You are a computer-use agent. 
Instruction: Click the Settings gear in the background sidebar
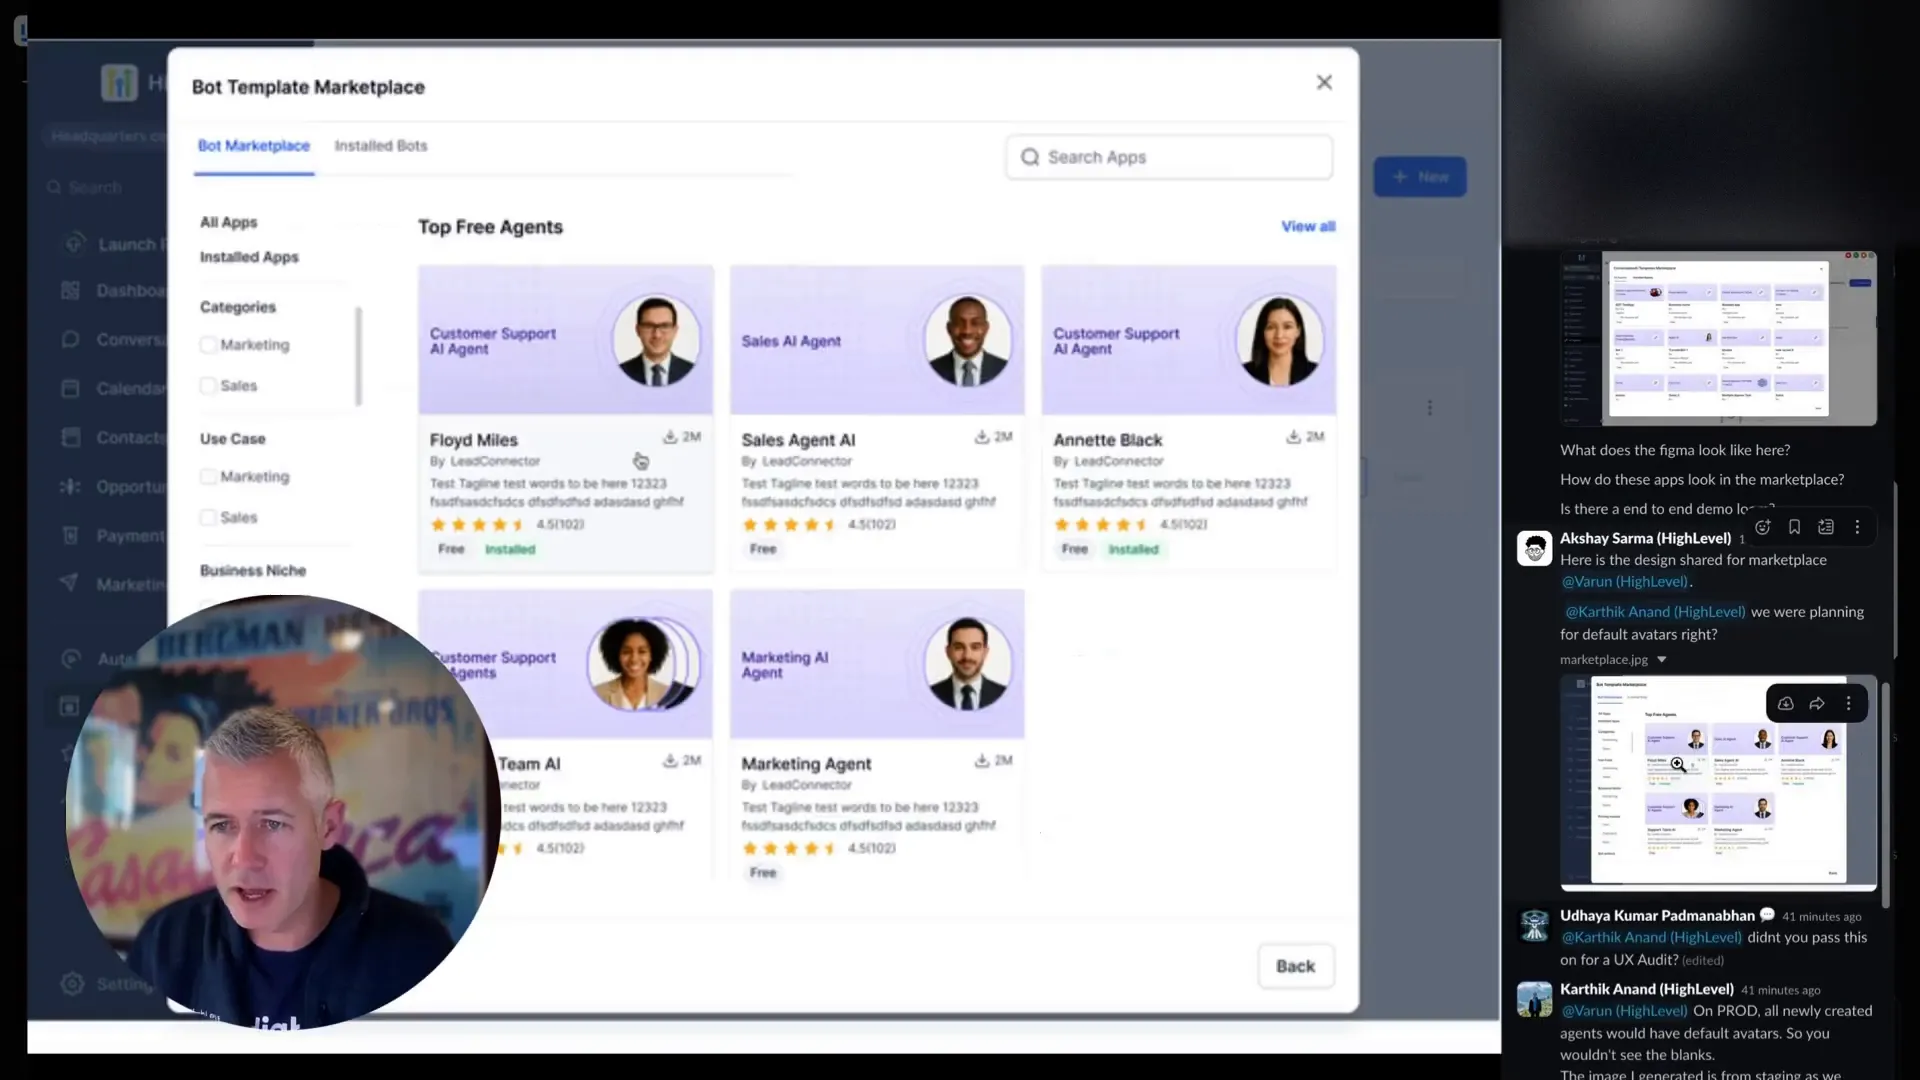[72, 984]
